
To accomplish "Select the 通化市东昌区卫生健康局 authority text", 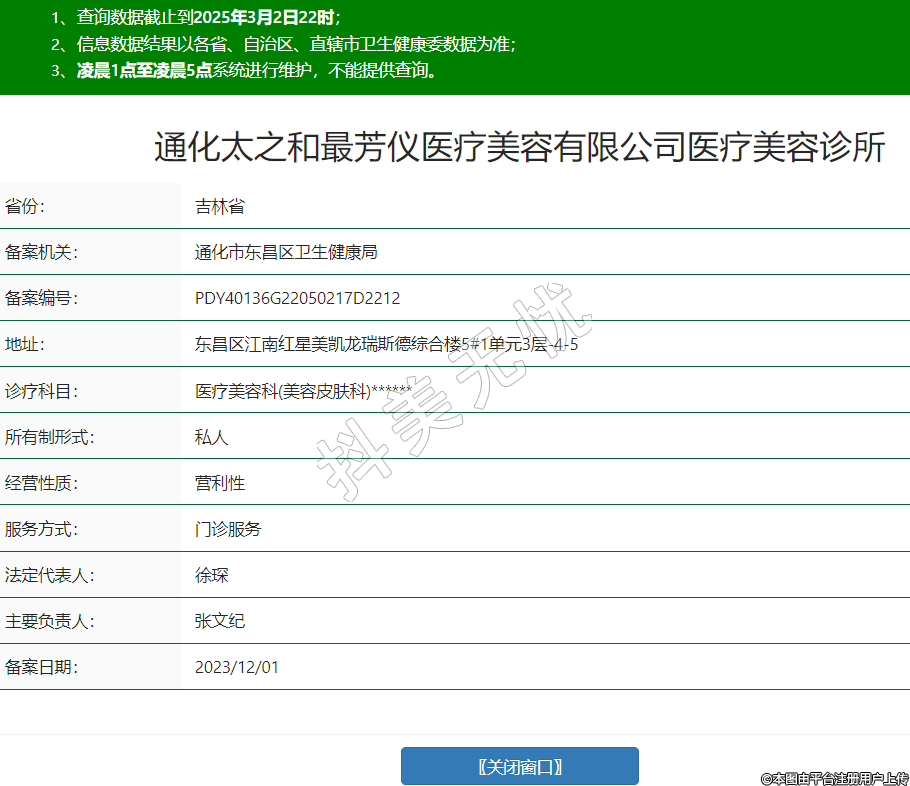I will tap(285, 253).
